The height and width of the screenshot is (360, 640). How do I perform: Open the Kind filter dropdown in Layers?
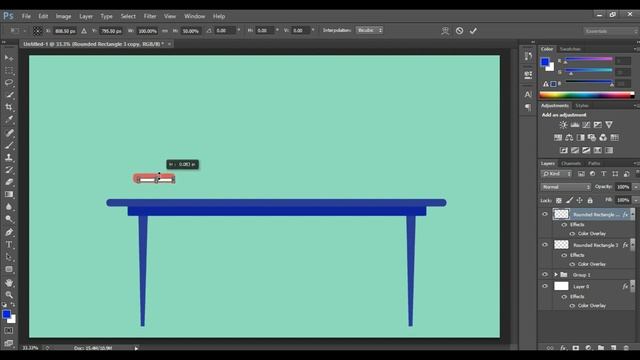pyautogui.click(x=557, y=174)
